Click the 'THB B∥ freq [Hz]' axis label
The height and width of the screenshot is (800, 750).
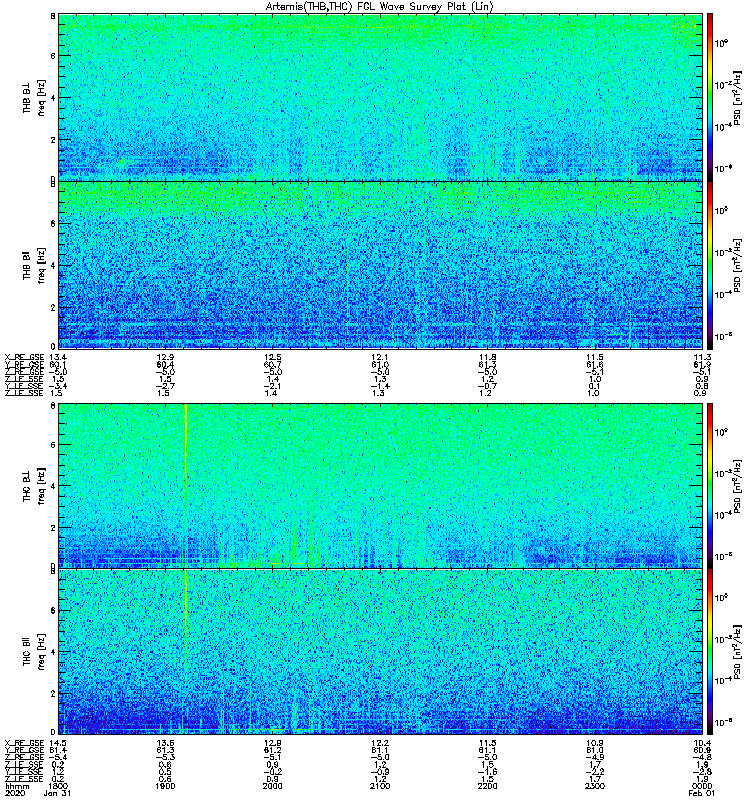34,265
